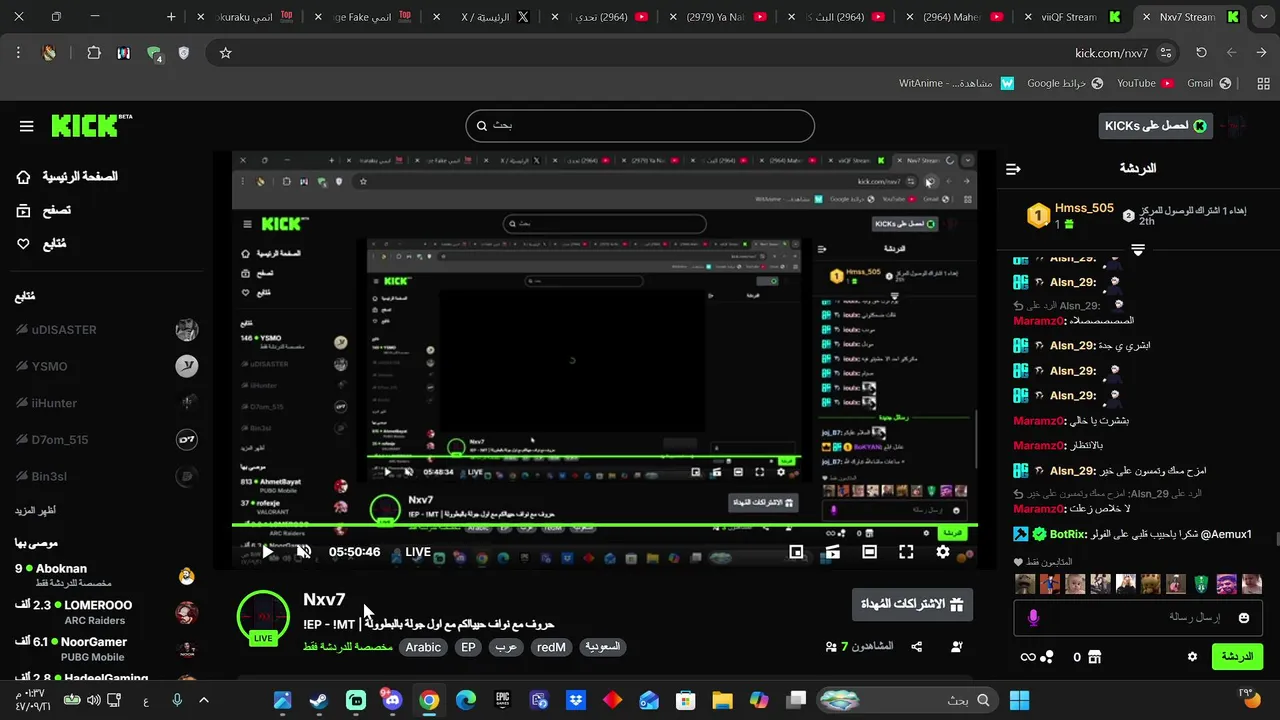Expand the chat leaderboard dropdown arrow
Image resolution: width=1280 pixels, height=720 pixels.
click(x=1138, y=250)
